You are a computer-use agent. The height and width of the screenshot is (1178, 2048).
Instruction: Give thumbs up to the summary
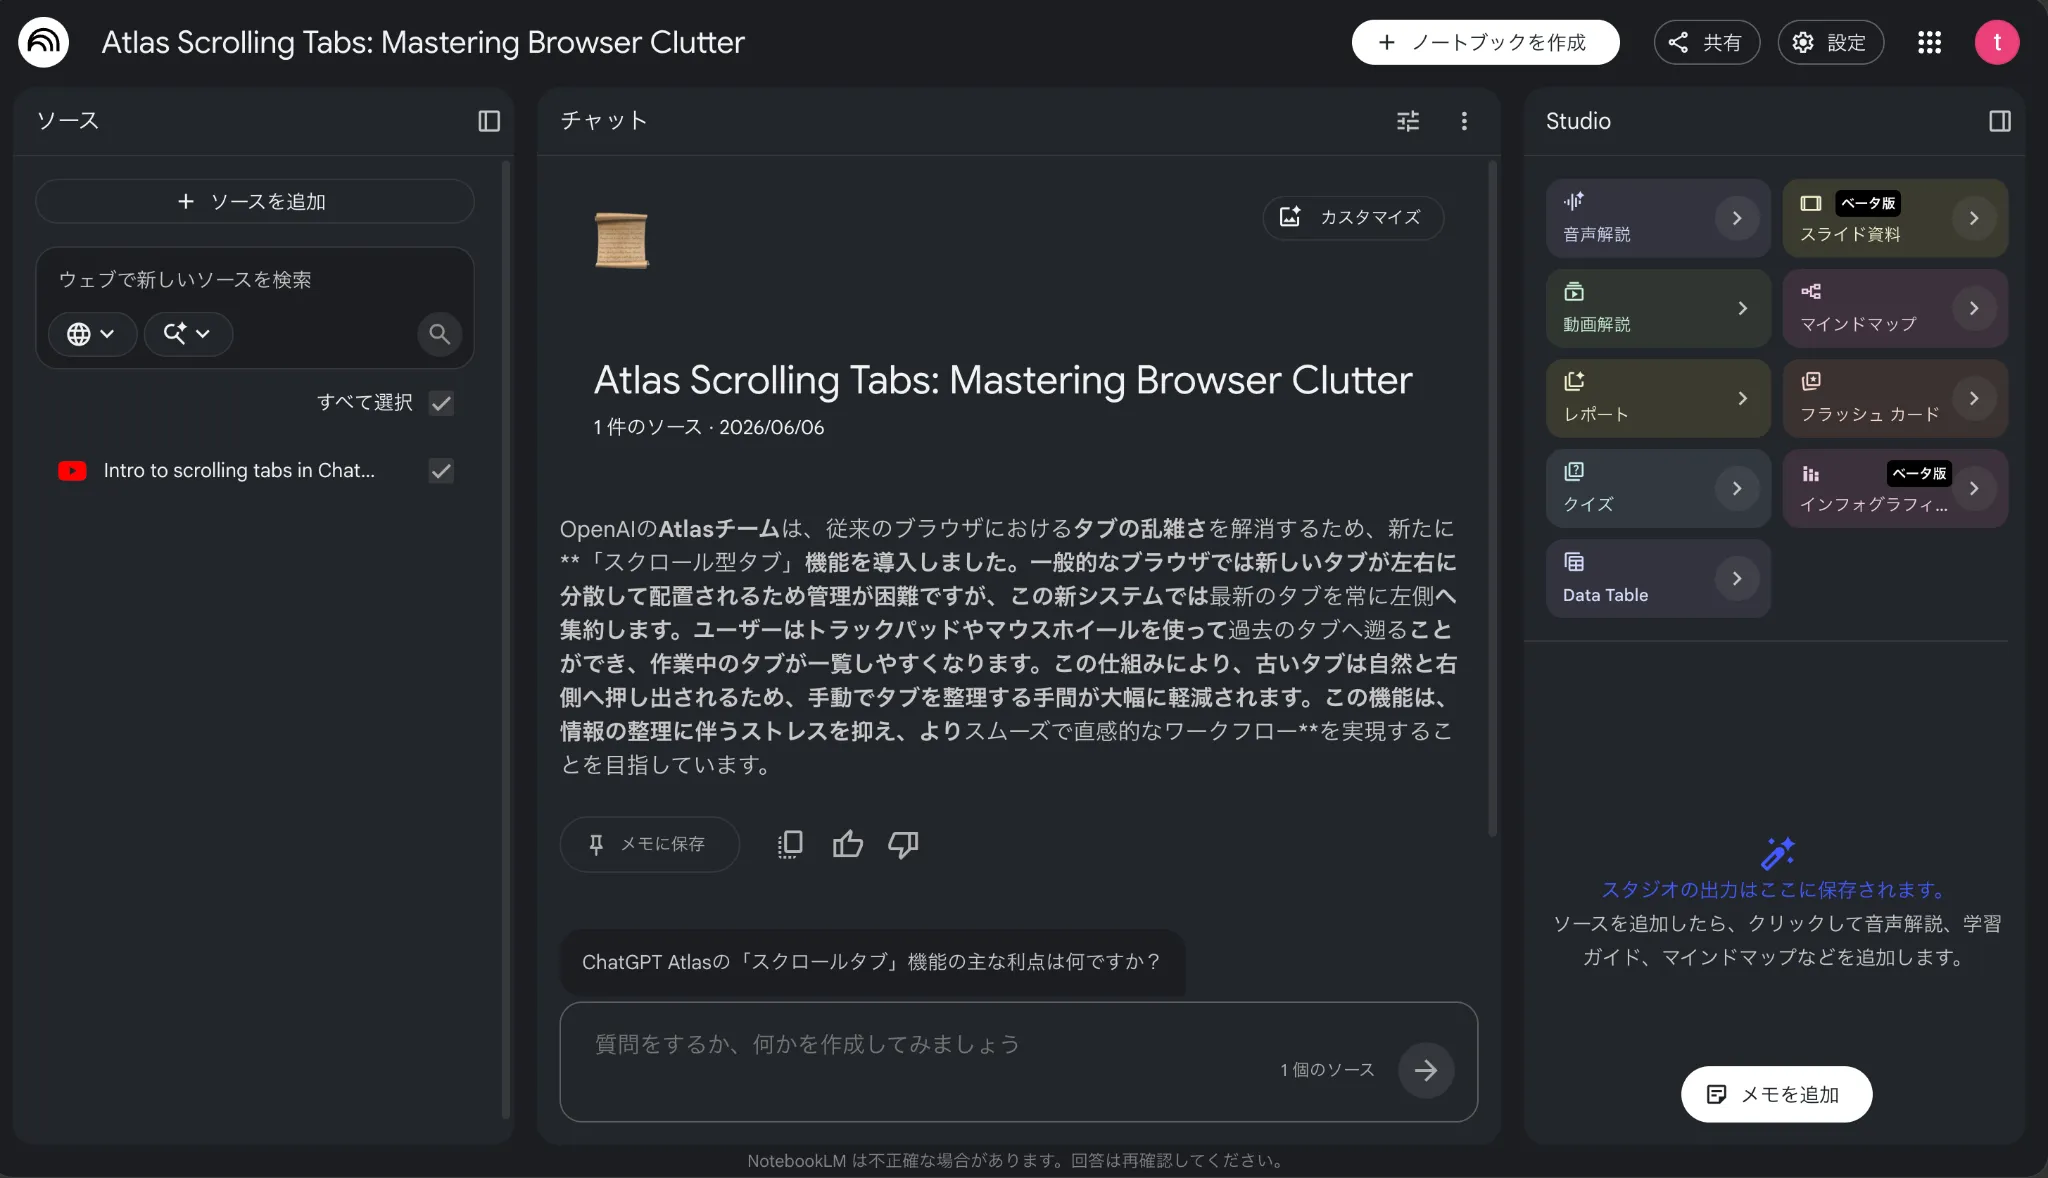point(847,845)
